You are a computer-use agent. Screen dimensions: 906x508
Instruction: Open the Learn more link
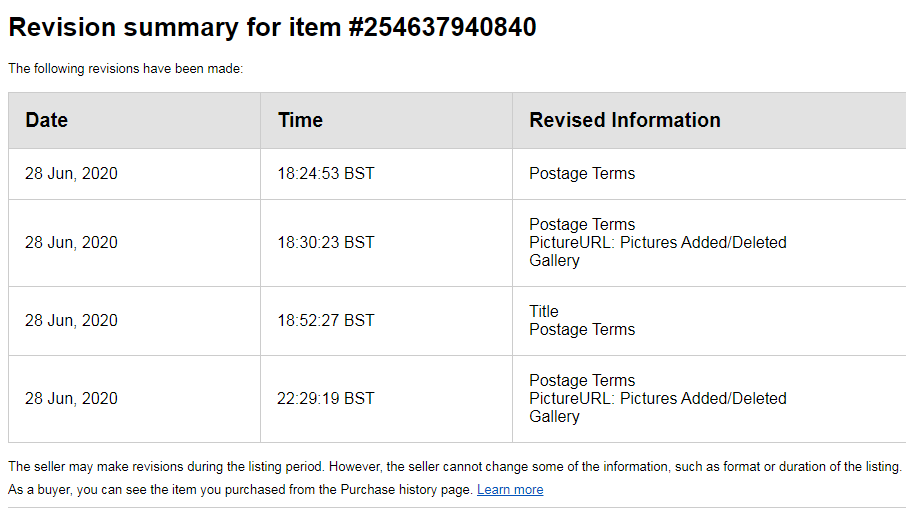510,490
